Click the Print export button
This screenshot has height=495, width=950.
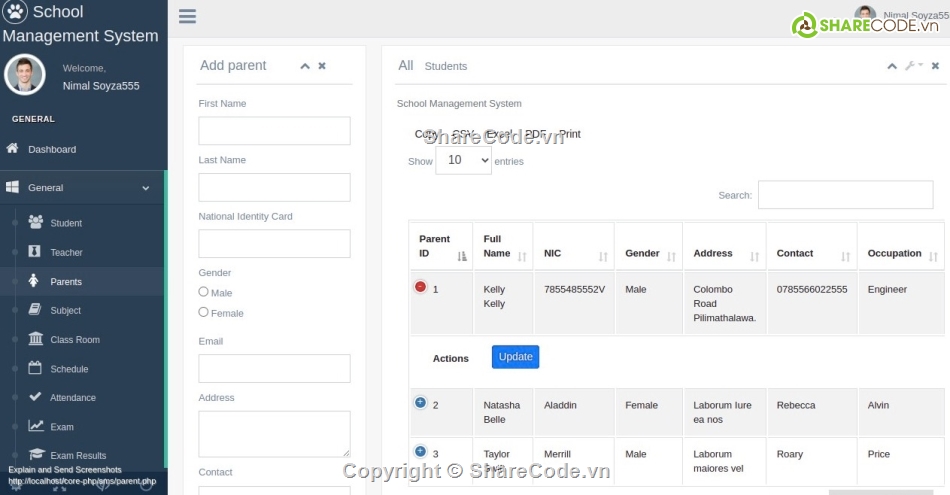(x=569, y=134)
